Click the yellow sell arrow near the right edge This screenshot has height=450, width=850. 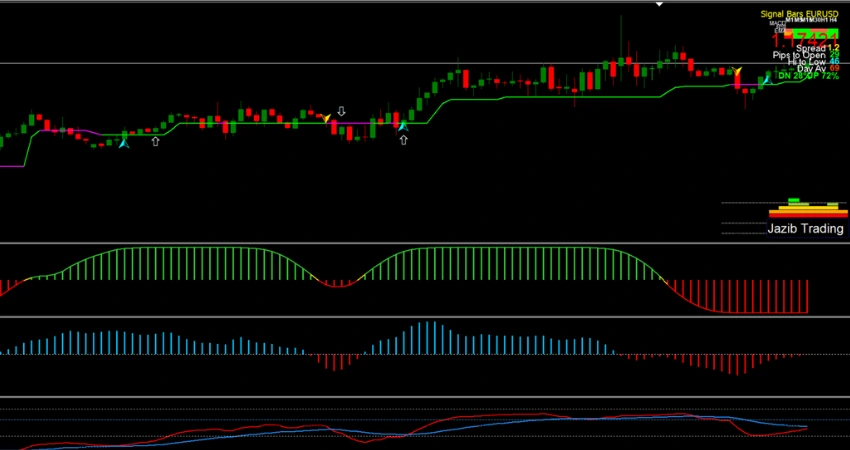pos(738,72)
